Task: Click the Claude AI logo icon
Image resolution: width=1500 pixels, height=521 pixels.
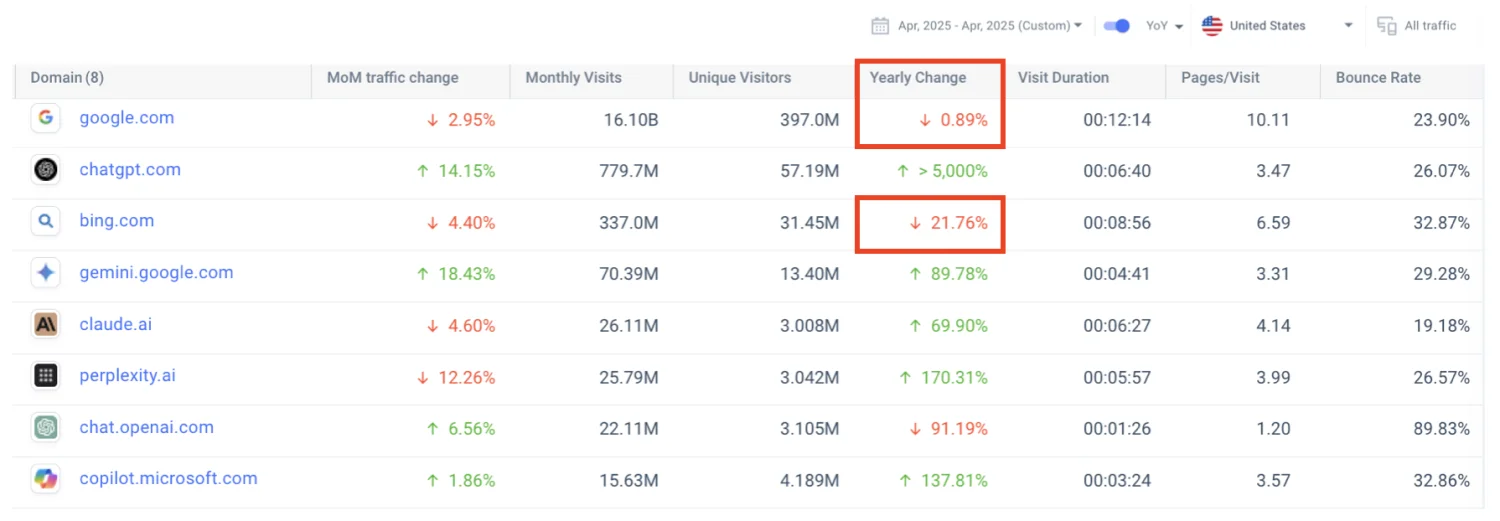Action: click(45, 324)
